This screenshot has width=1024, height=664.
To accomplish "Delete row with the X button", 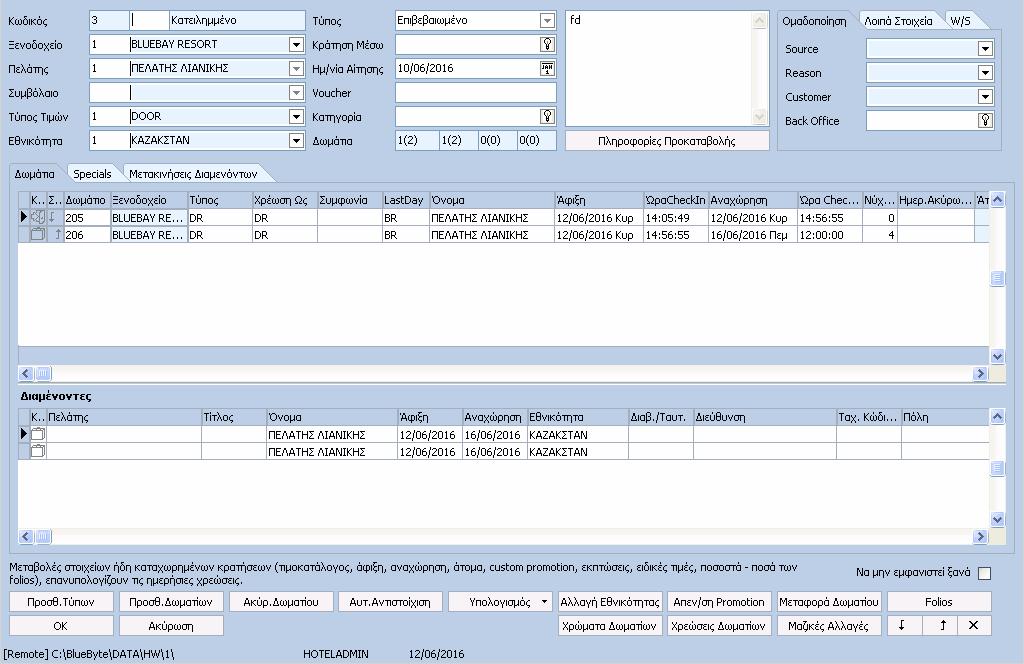I will (974, 625).
